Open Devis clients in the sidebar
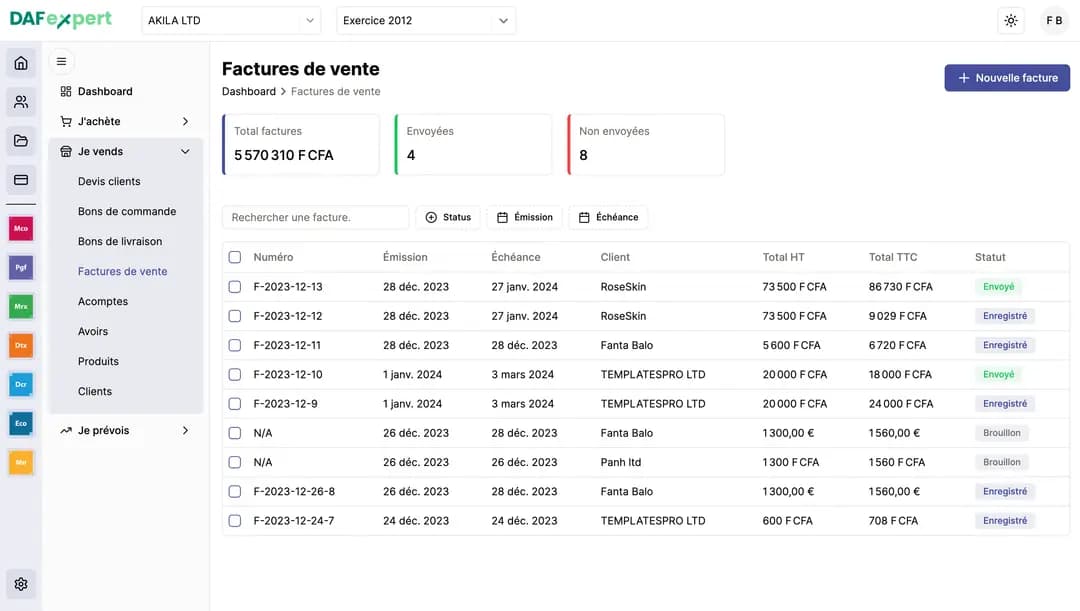The image size is (1080, 611). [109, 182]
